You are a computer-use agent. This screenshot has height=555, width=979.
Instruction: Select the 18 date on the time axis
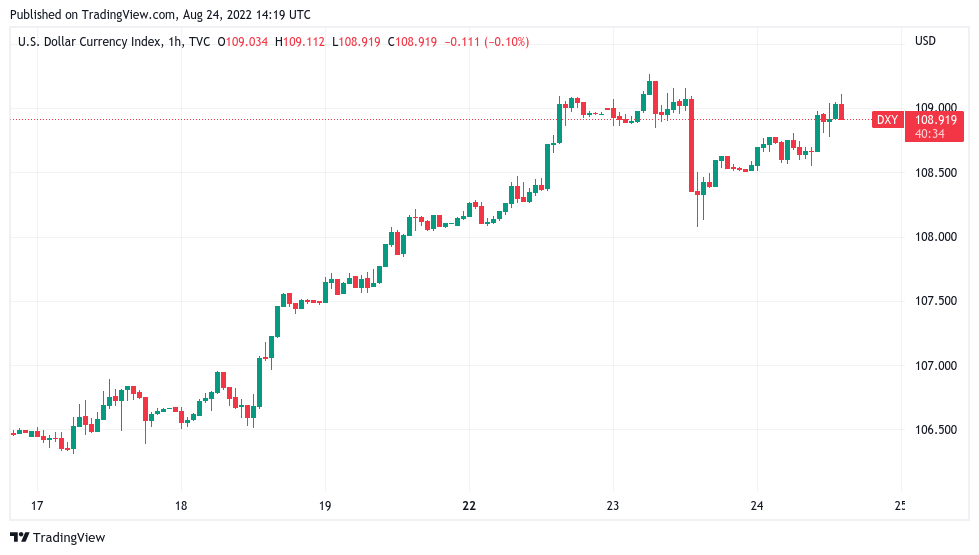click(x=181, y=505)
